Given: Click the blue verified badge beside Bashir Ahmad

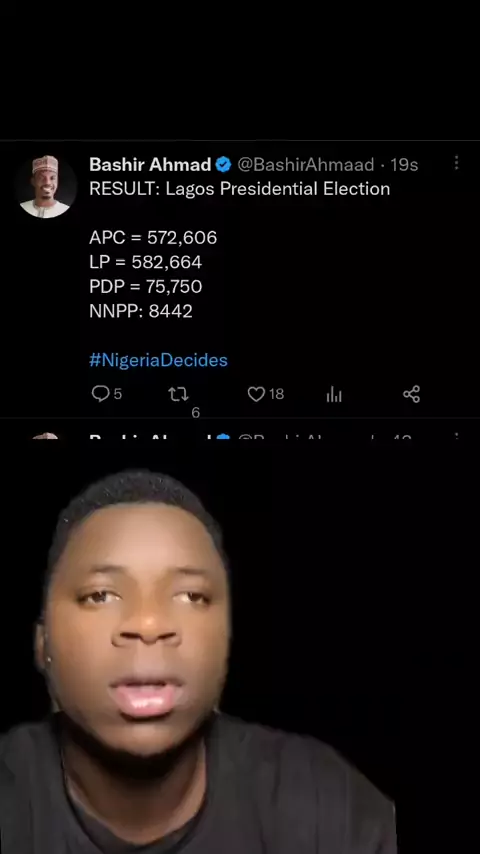Looking at the screenshot, I should tap(223, 164).
